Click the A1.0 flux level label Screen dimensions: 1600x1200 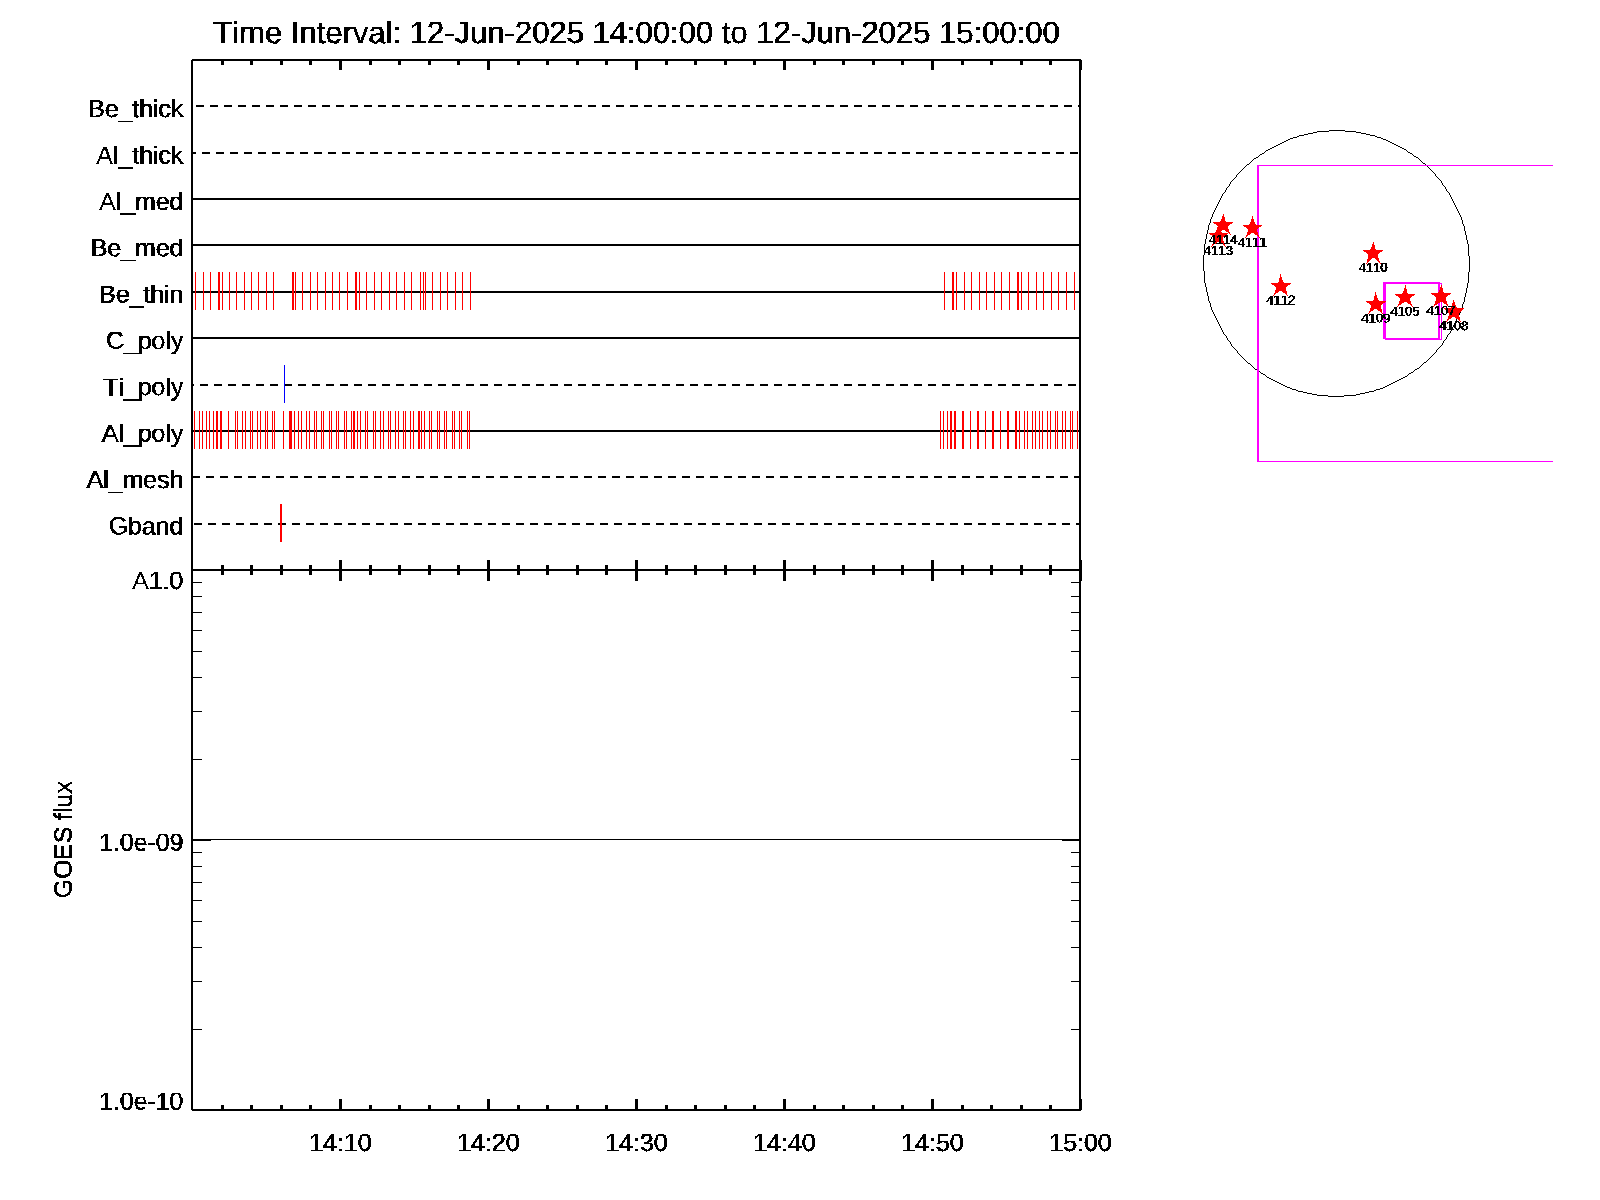(x=158, y=581)
